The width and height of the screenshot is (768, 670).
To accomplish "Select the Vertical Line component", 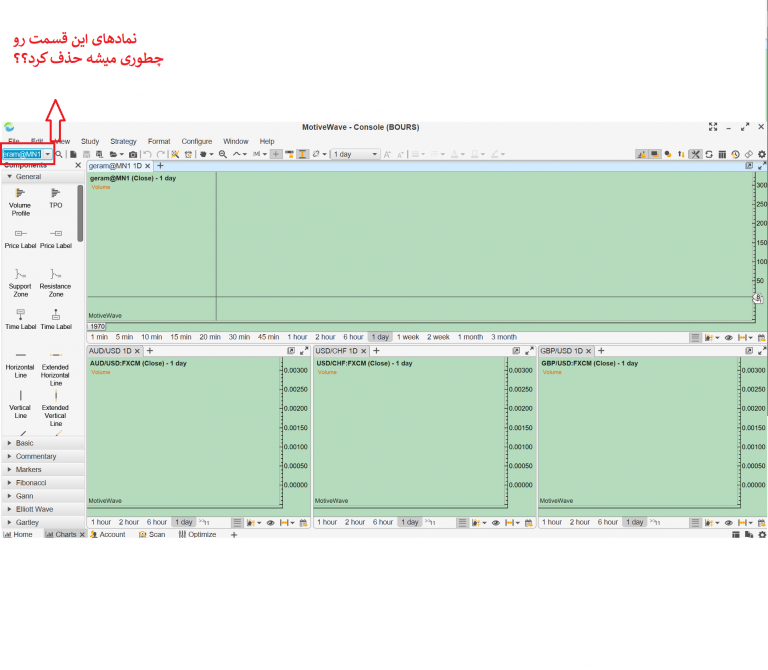I will tap(21, 405).
